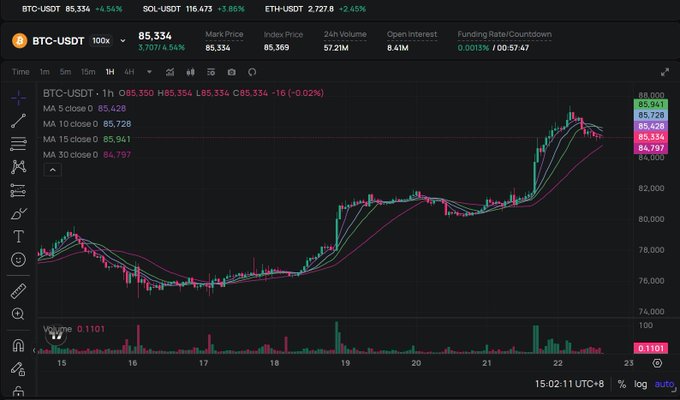Click the MA 30 close indicator legend
Image resolution: width=680 pixels, height=400 pixels.
[x=87, y=155]
